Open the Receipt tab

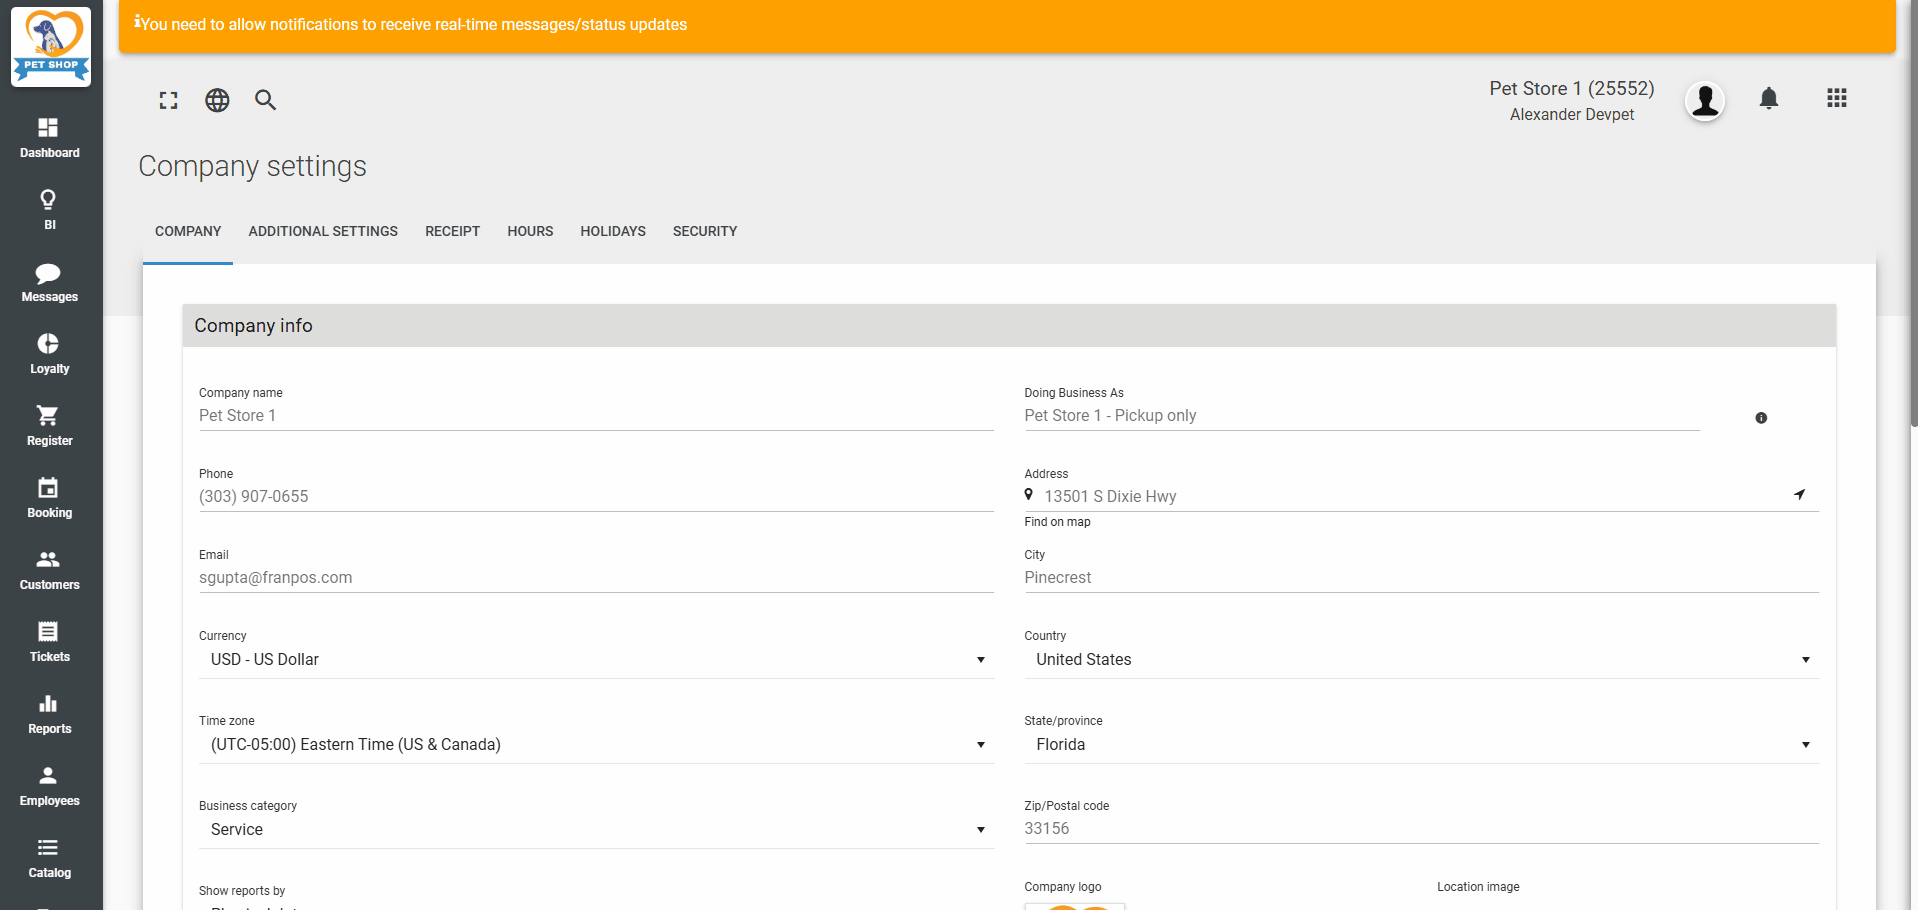[452, 231]
